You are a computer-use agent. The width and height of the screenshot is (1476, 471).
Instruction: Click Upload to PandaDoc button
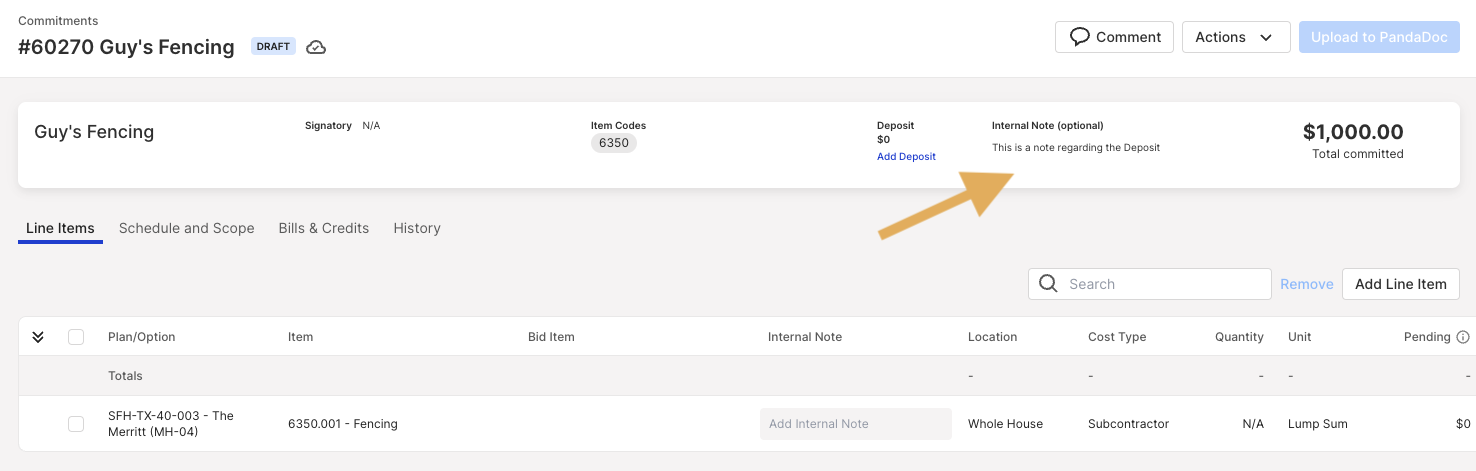tap(1379, 37)
